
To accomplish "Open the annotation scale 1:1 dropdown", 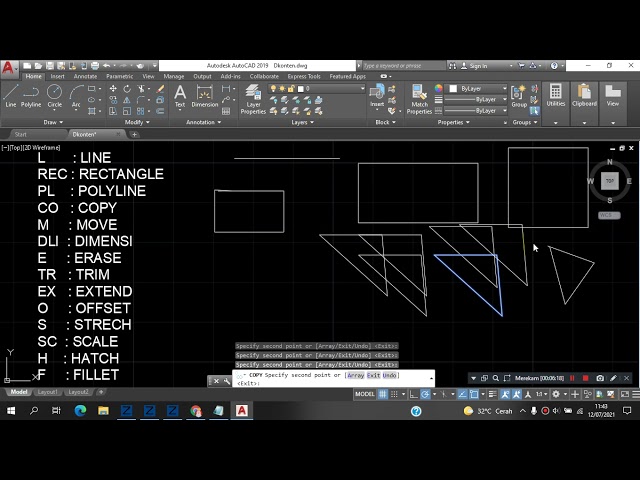I will pos(541,394).
